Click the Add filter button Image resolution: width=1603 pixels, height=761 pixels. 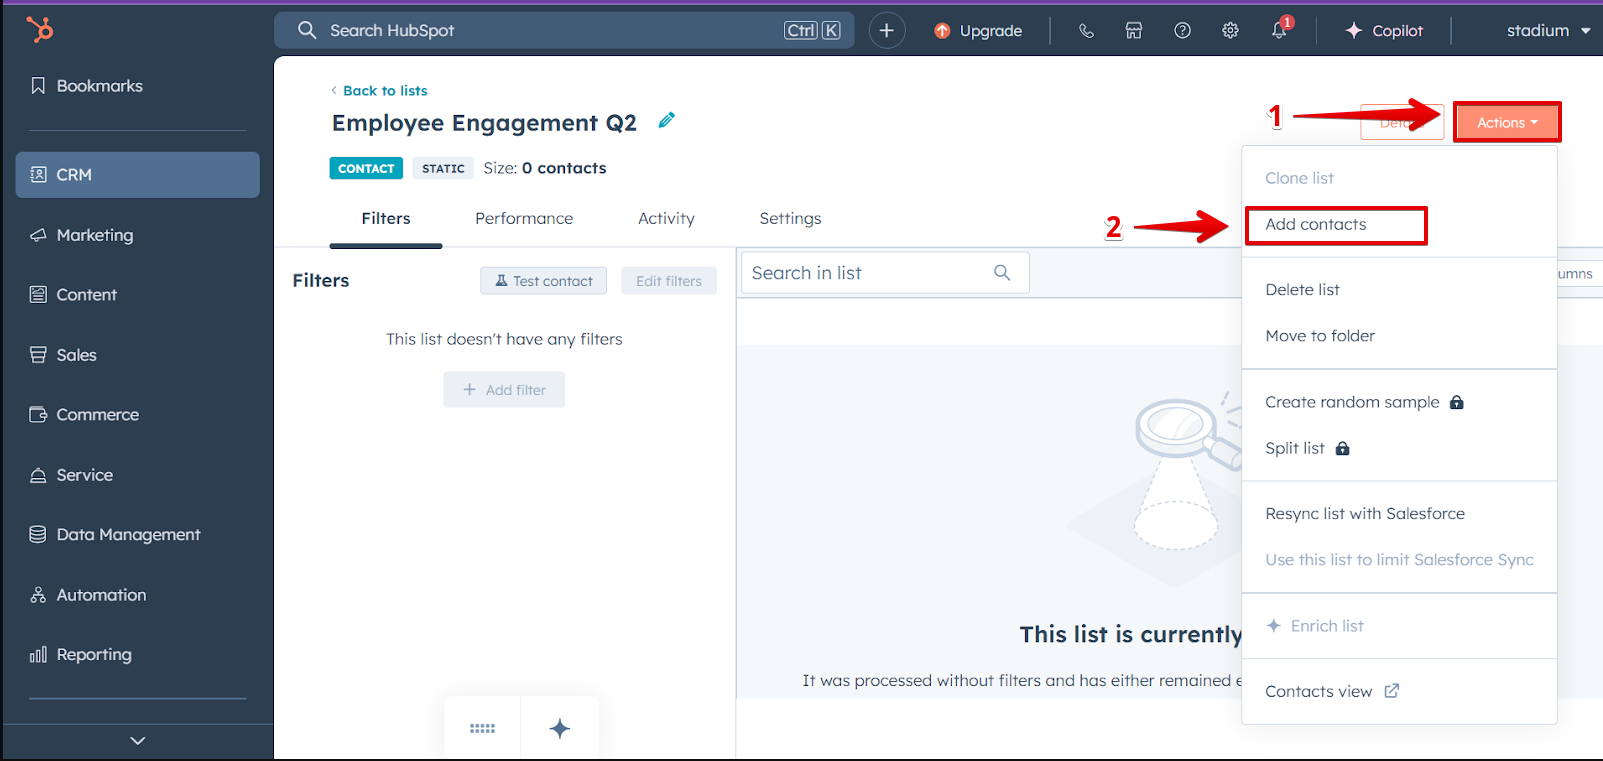pyautogui.click(x=504, y=390)
